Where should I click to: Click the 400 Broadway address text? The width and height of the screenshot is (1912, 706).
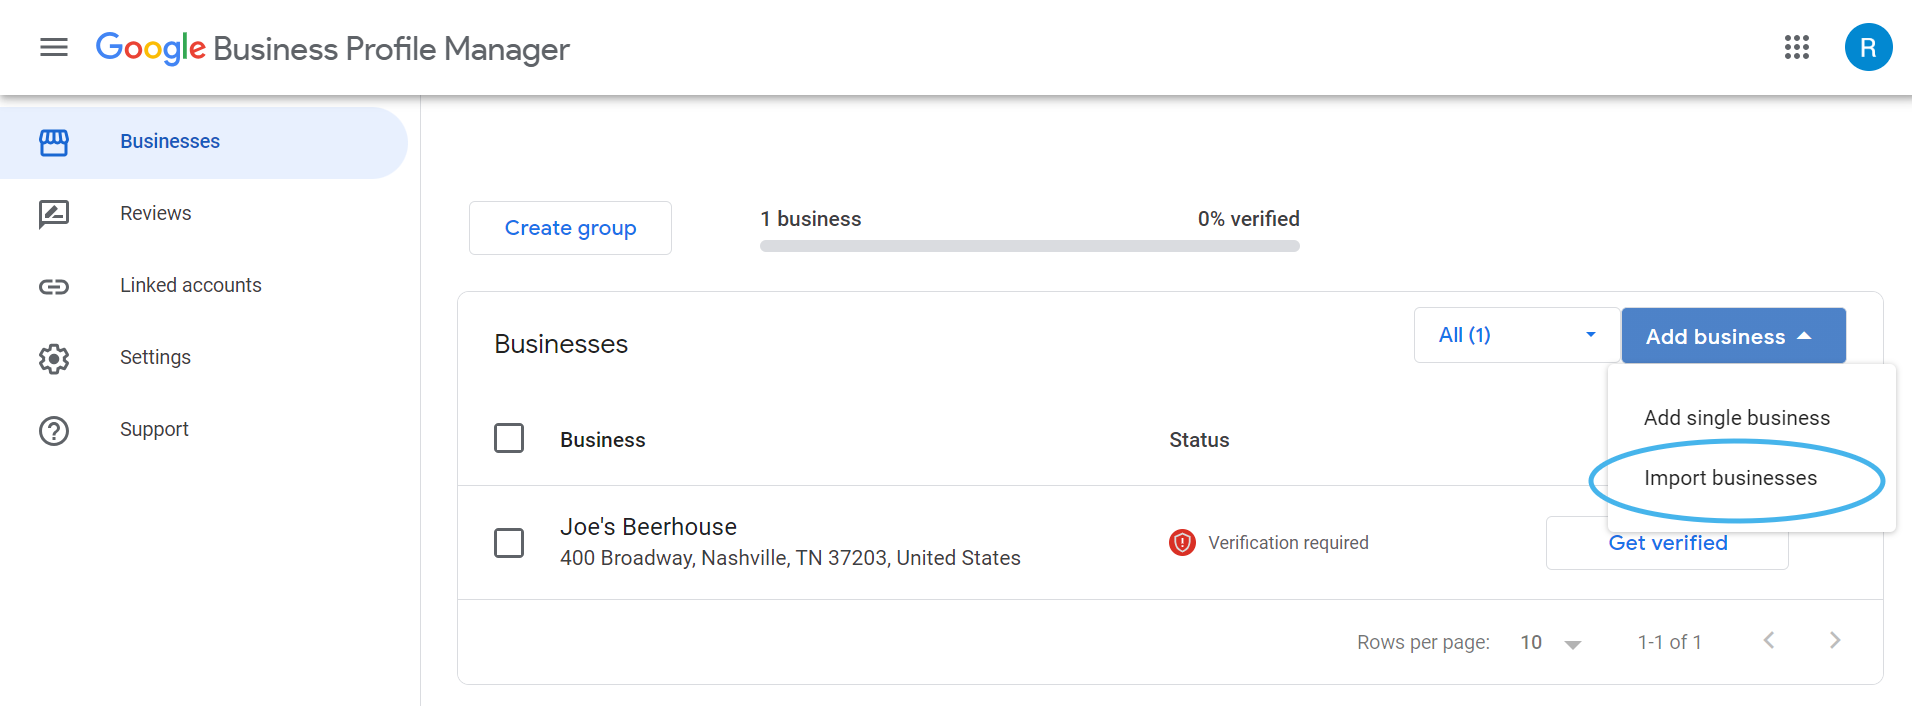point(790,558)
